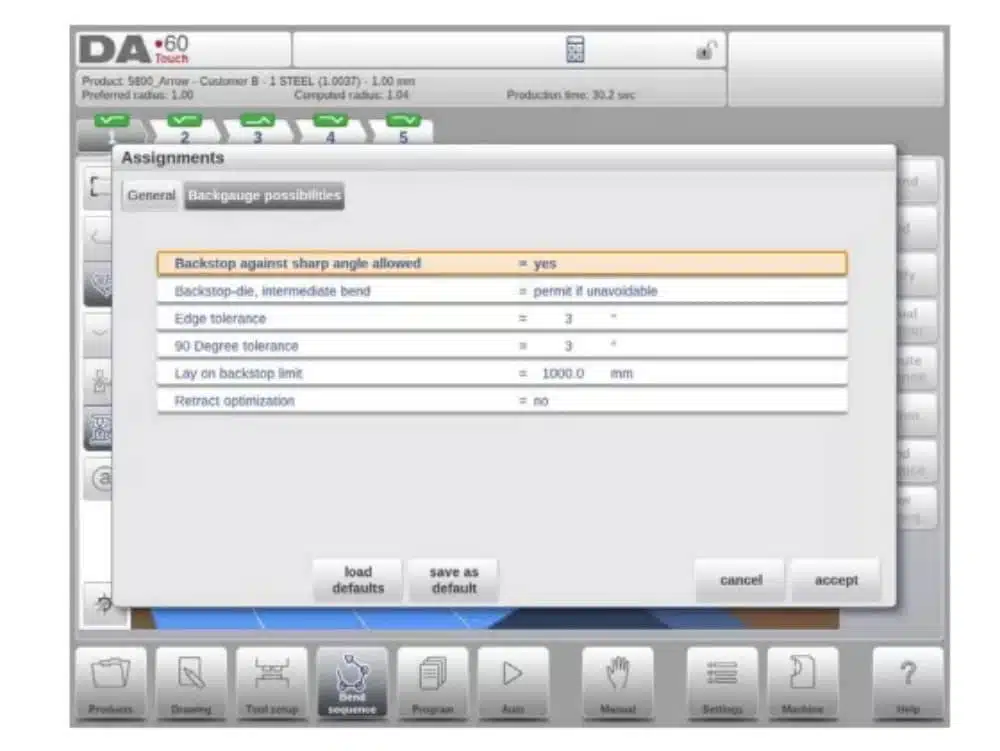
Task: Switch to the General tab
Action: 151,196
